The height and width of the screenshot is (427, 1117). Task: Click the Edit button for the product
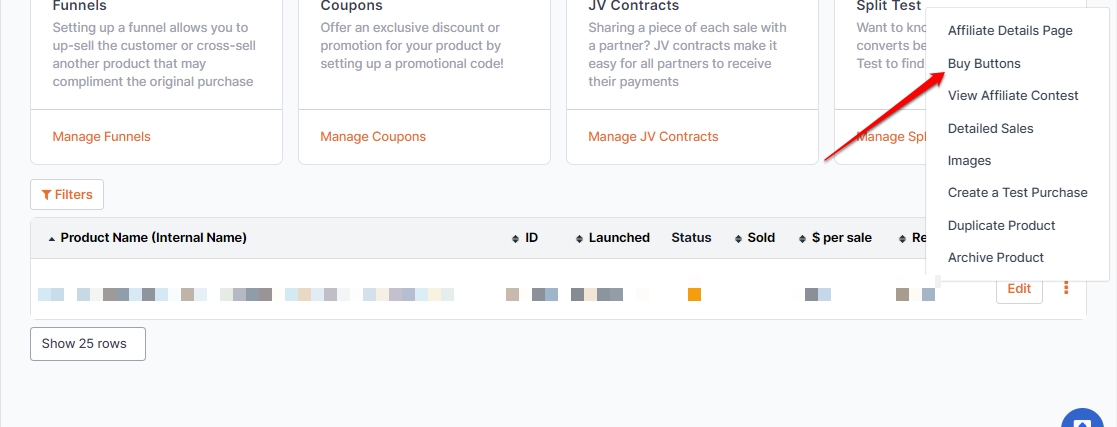(1019, 289)
